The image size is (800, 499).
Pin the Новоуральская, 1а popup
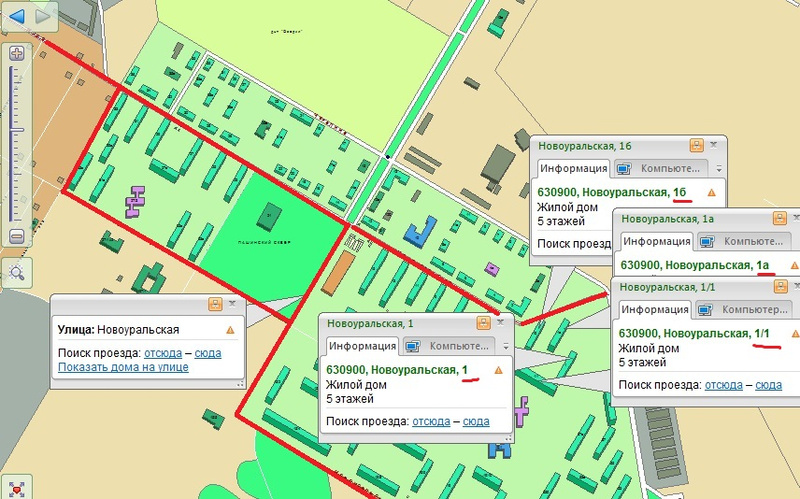780,218
